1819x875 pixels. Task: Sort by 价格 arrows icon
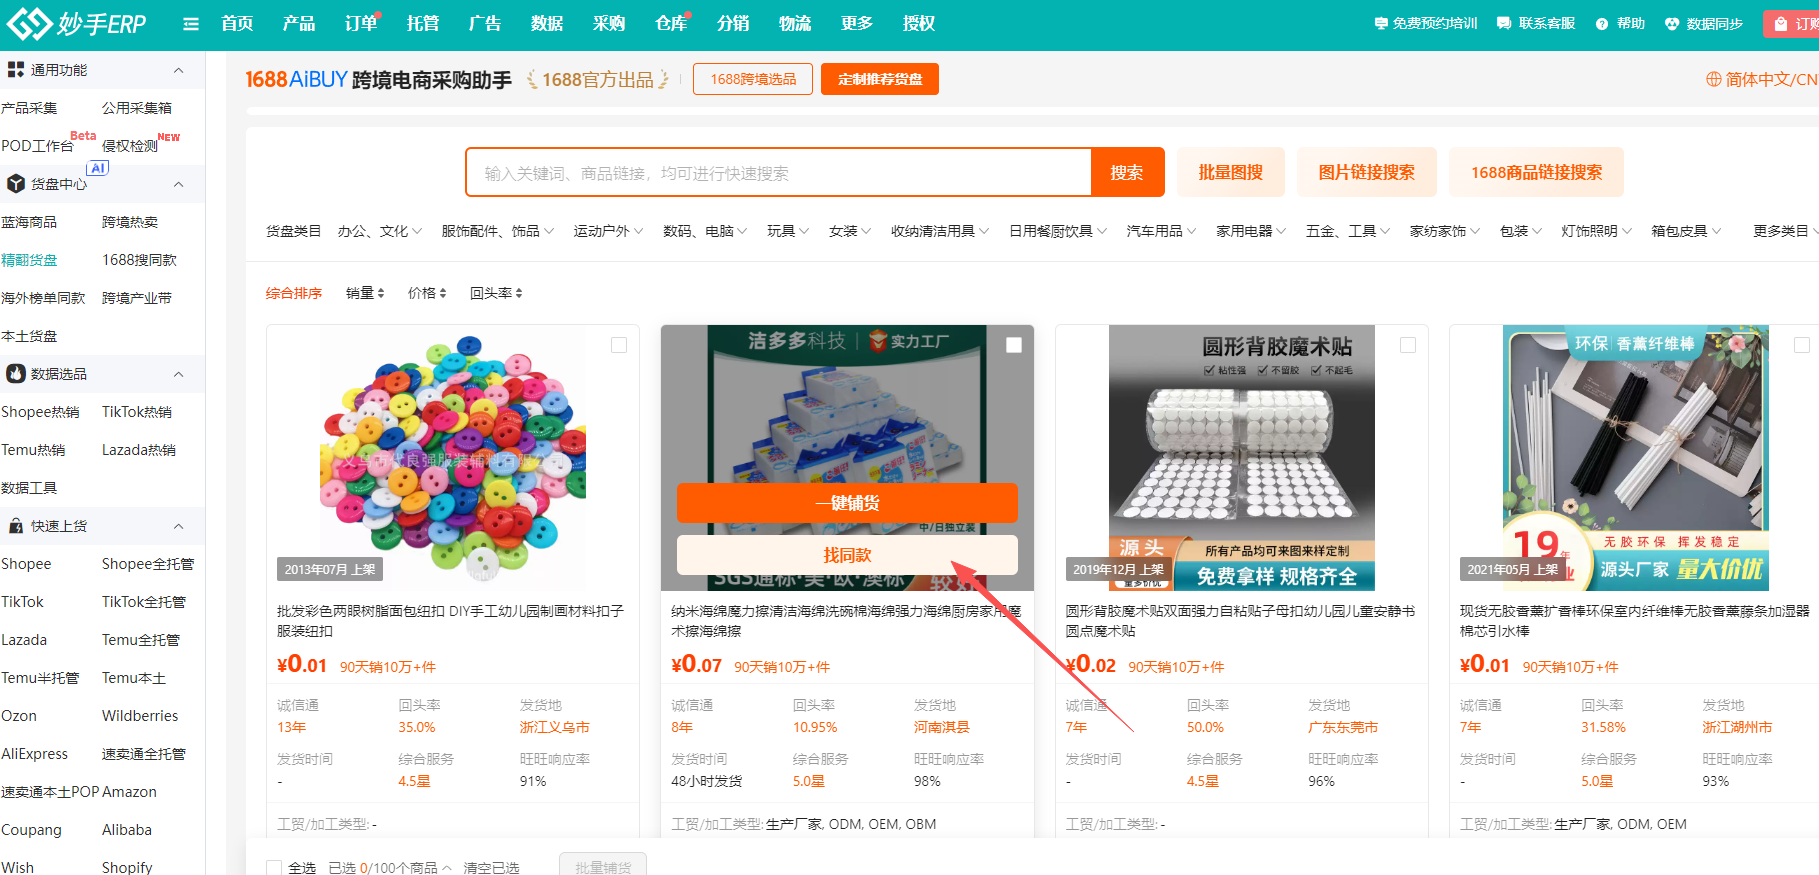point(442,293)
